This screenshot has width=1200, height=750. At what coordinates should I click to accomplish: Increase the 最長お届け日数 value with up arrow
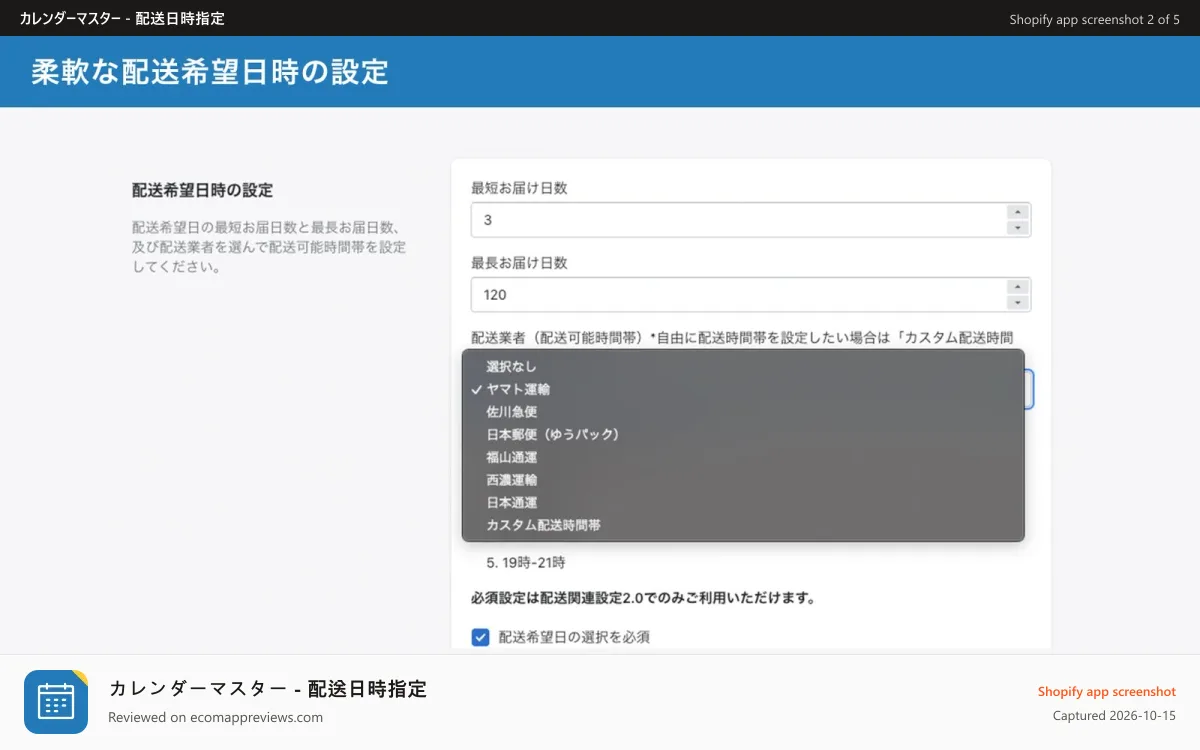pos(1018,286)
